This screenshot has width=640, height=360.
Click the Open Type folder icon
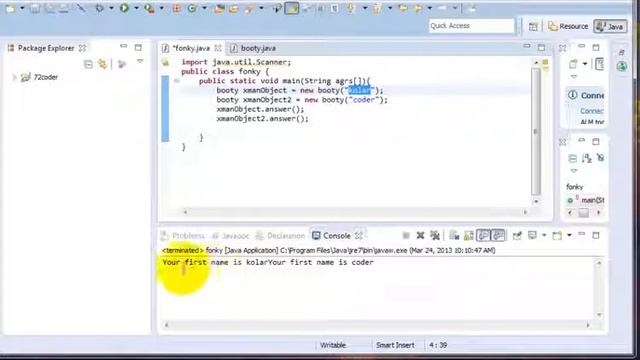point(219,8)
